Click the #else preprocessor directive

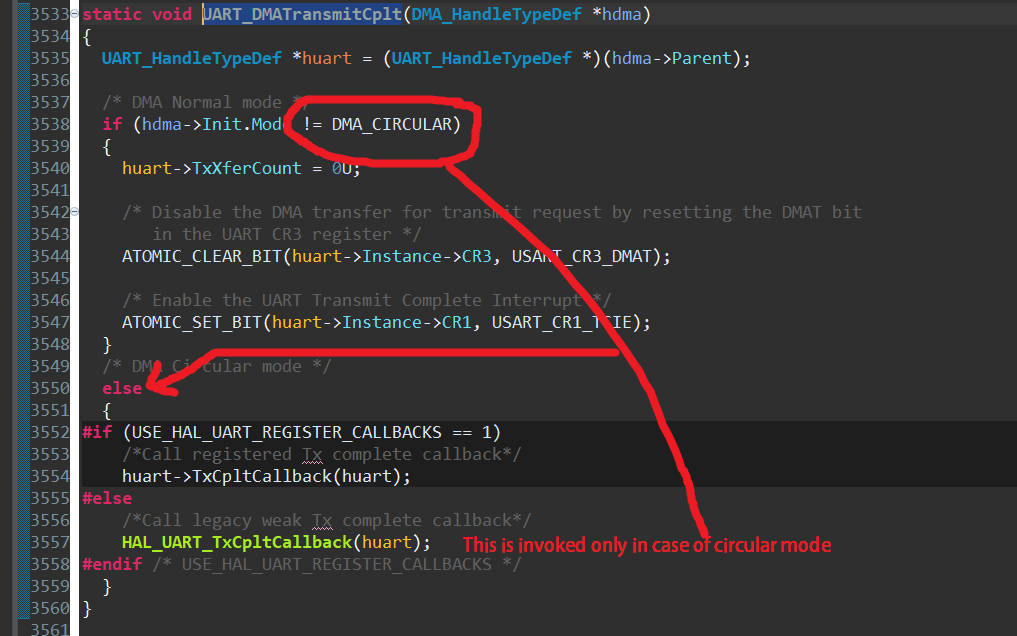(106, 497)
